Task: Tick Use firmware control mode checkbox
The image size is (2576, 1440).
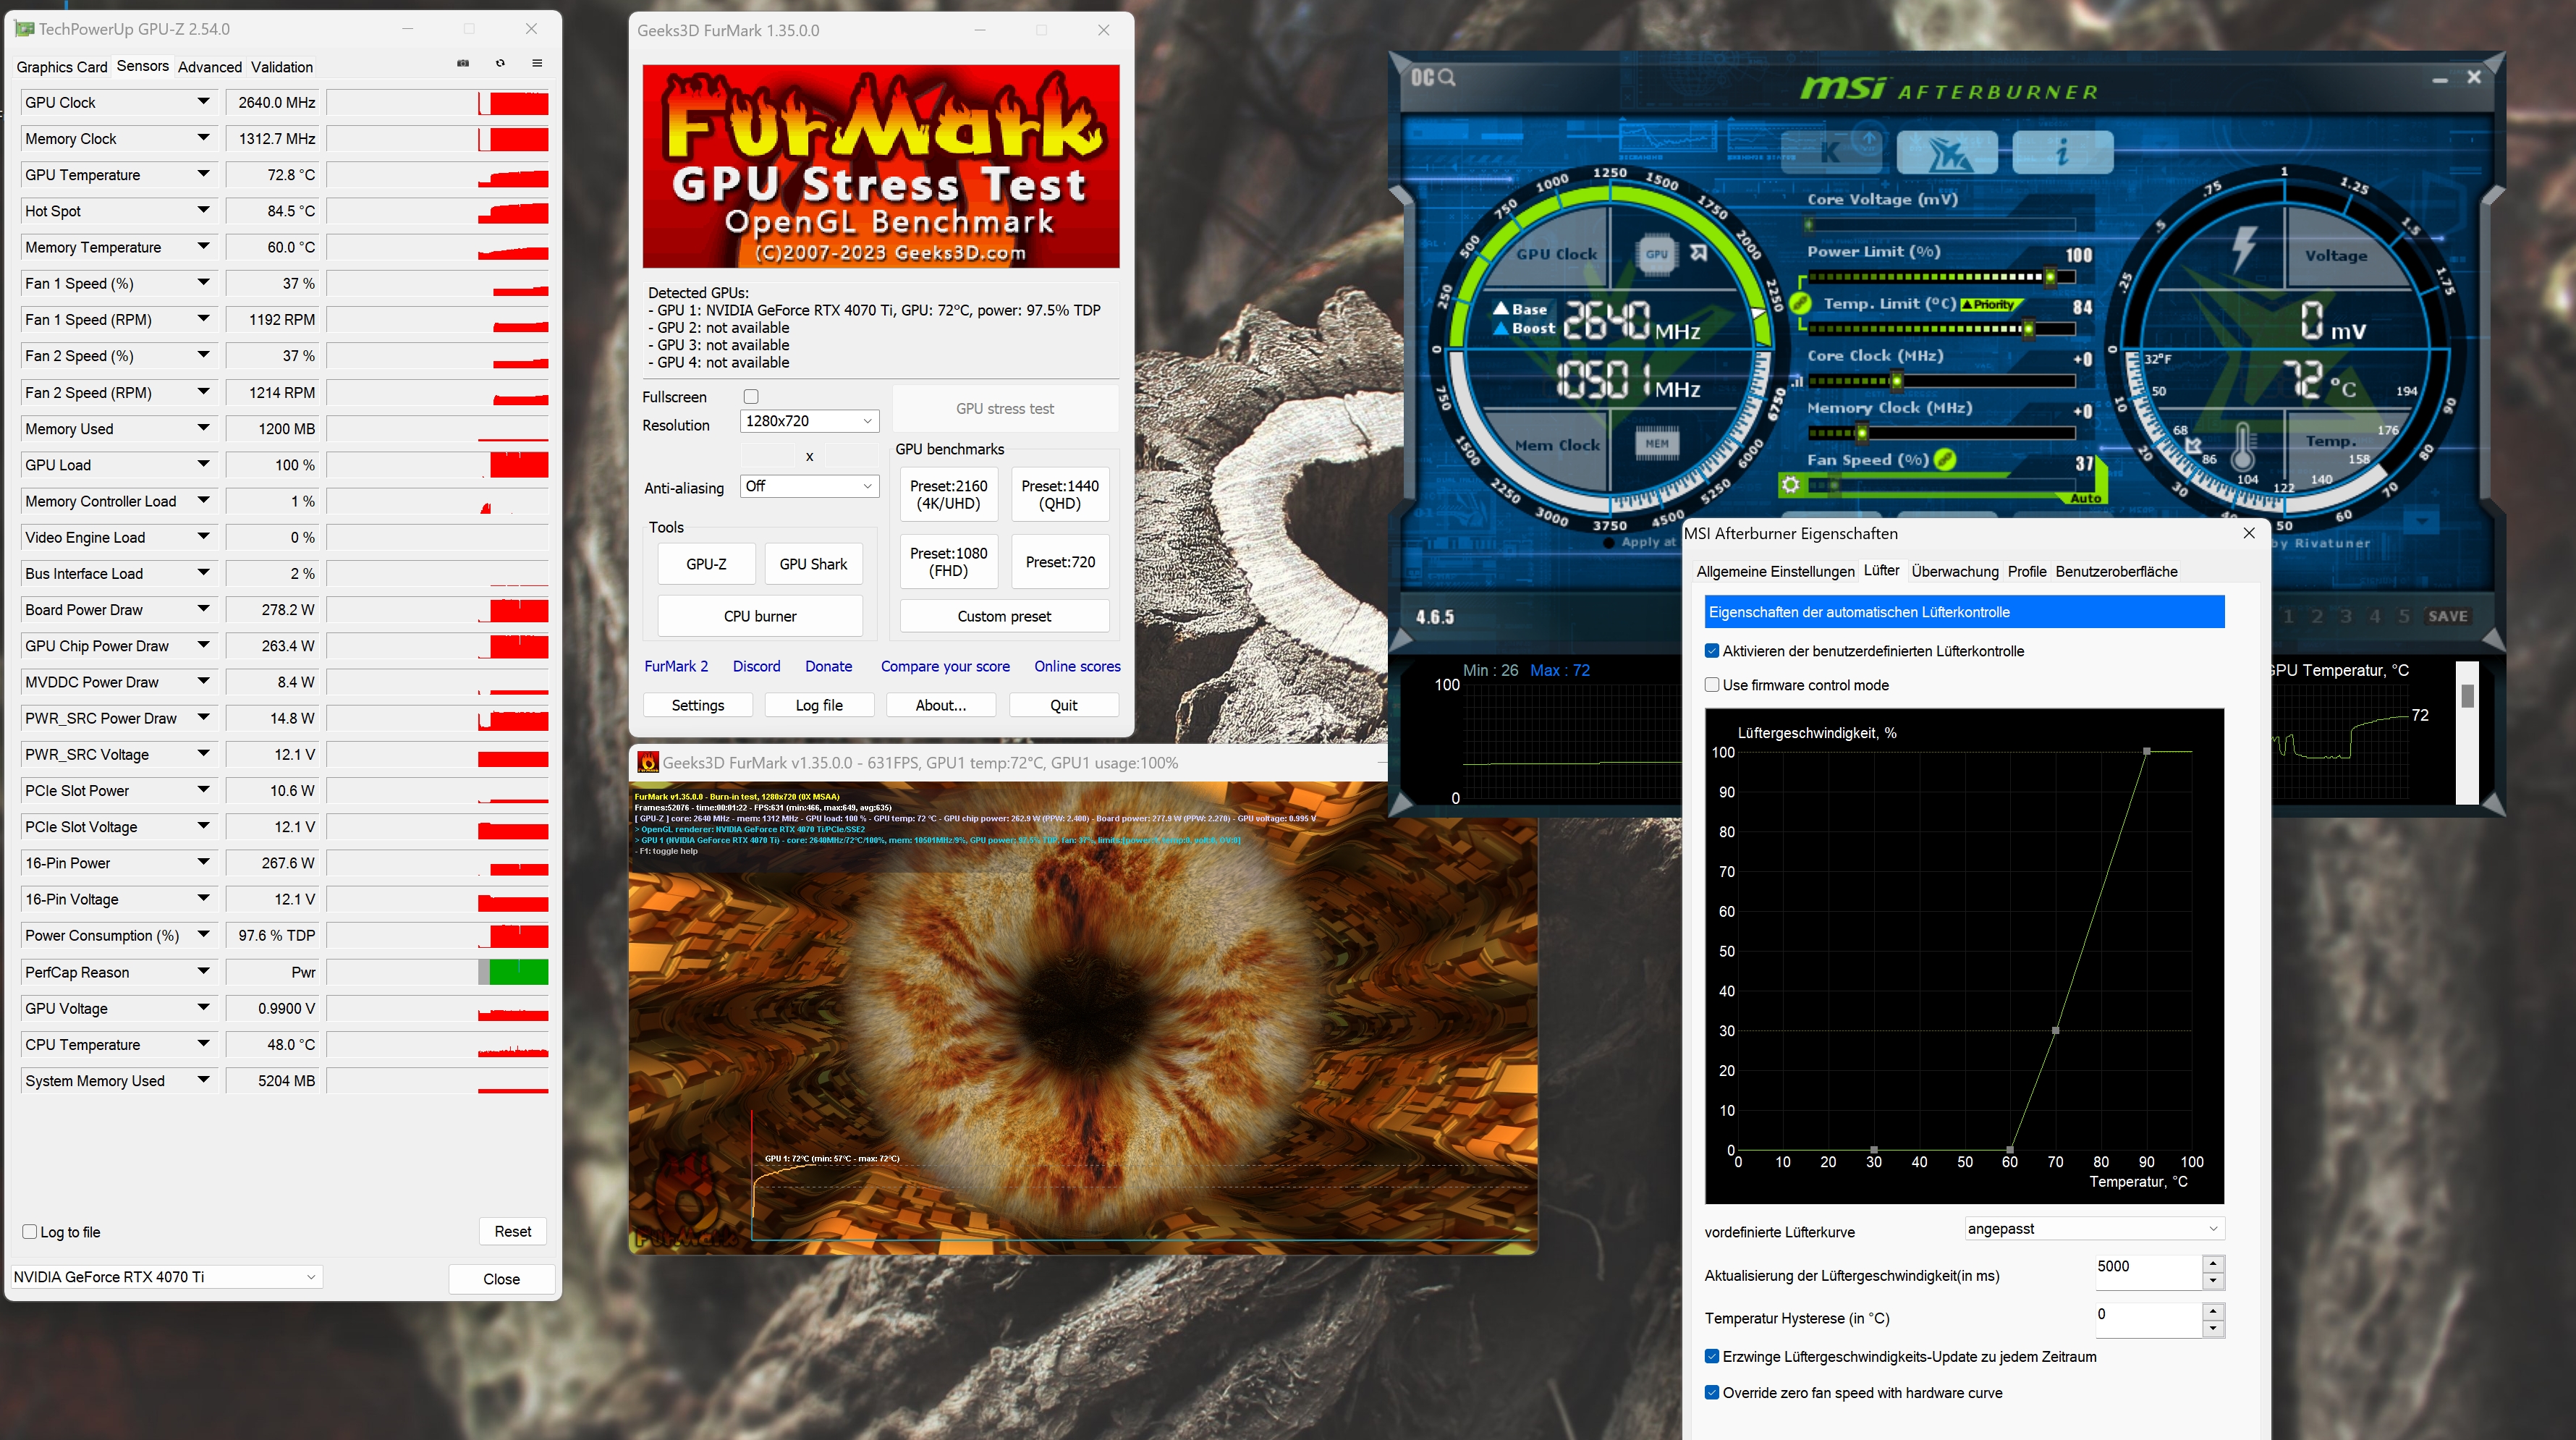Action: [x=1712, y=685]
